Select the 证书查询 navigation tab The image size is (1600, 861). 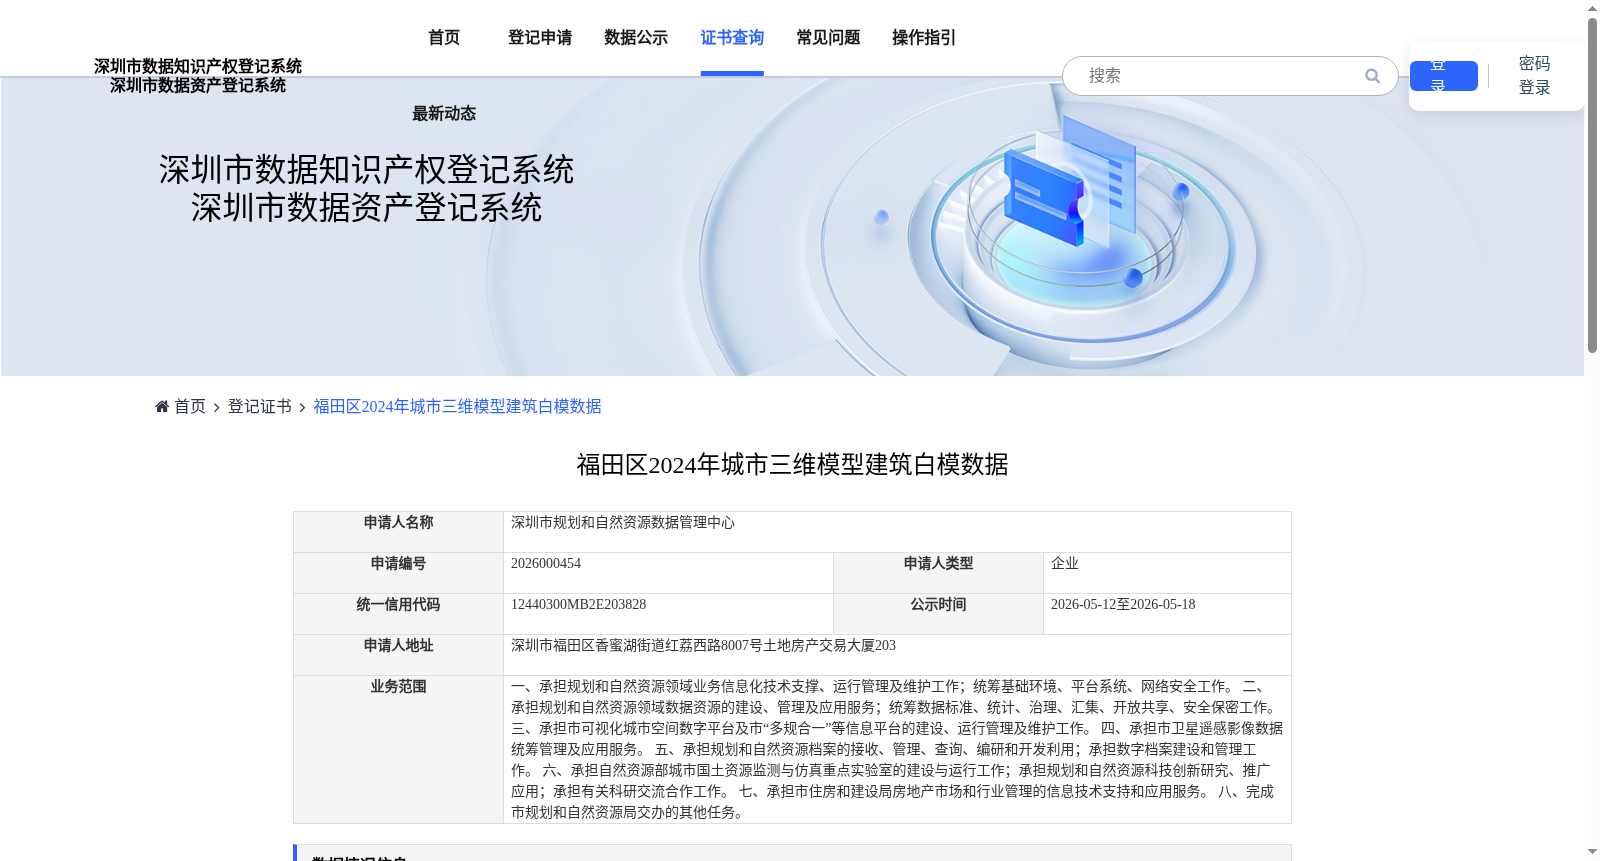pos(732,38)
